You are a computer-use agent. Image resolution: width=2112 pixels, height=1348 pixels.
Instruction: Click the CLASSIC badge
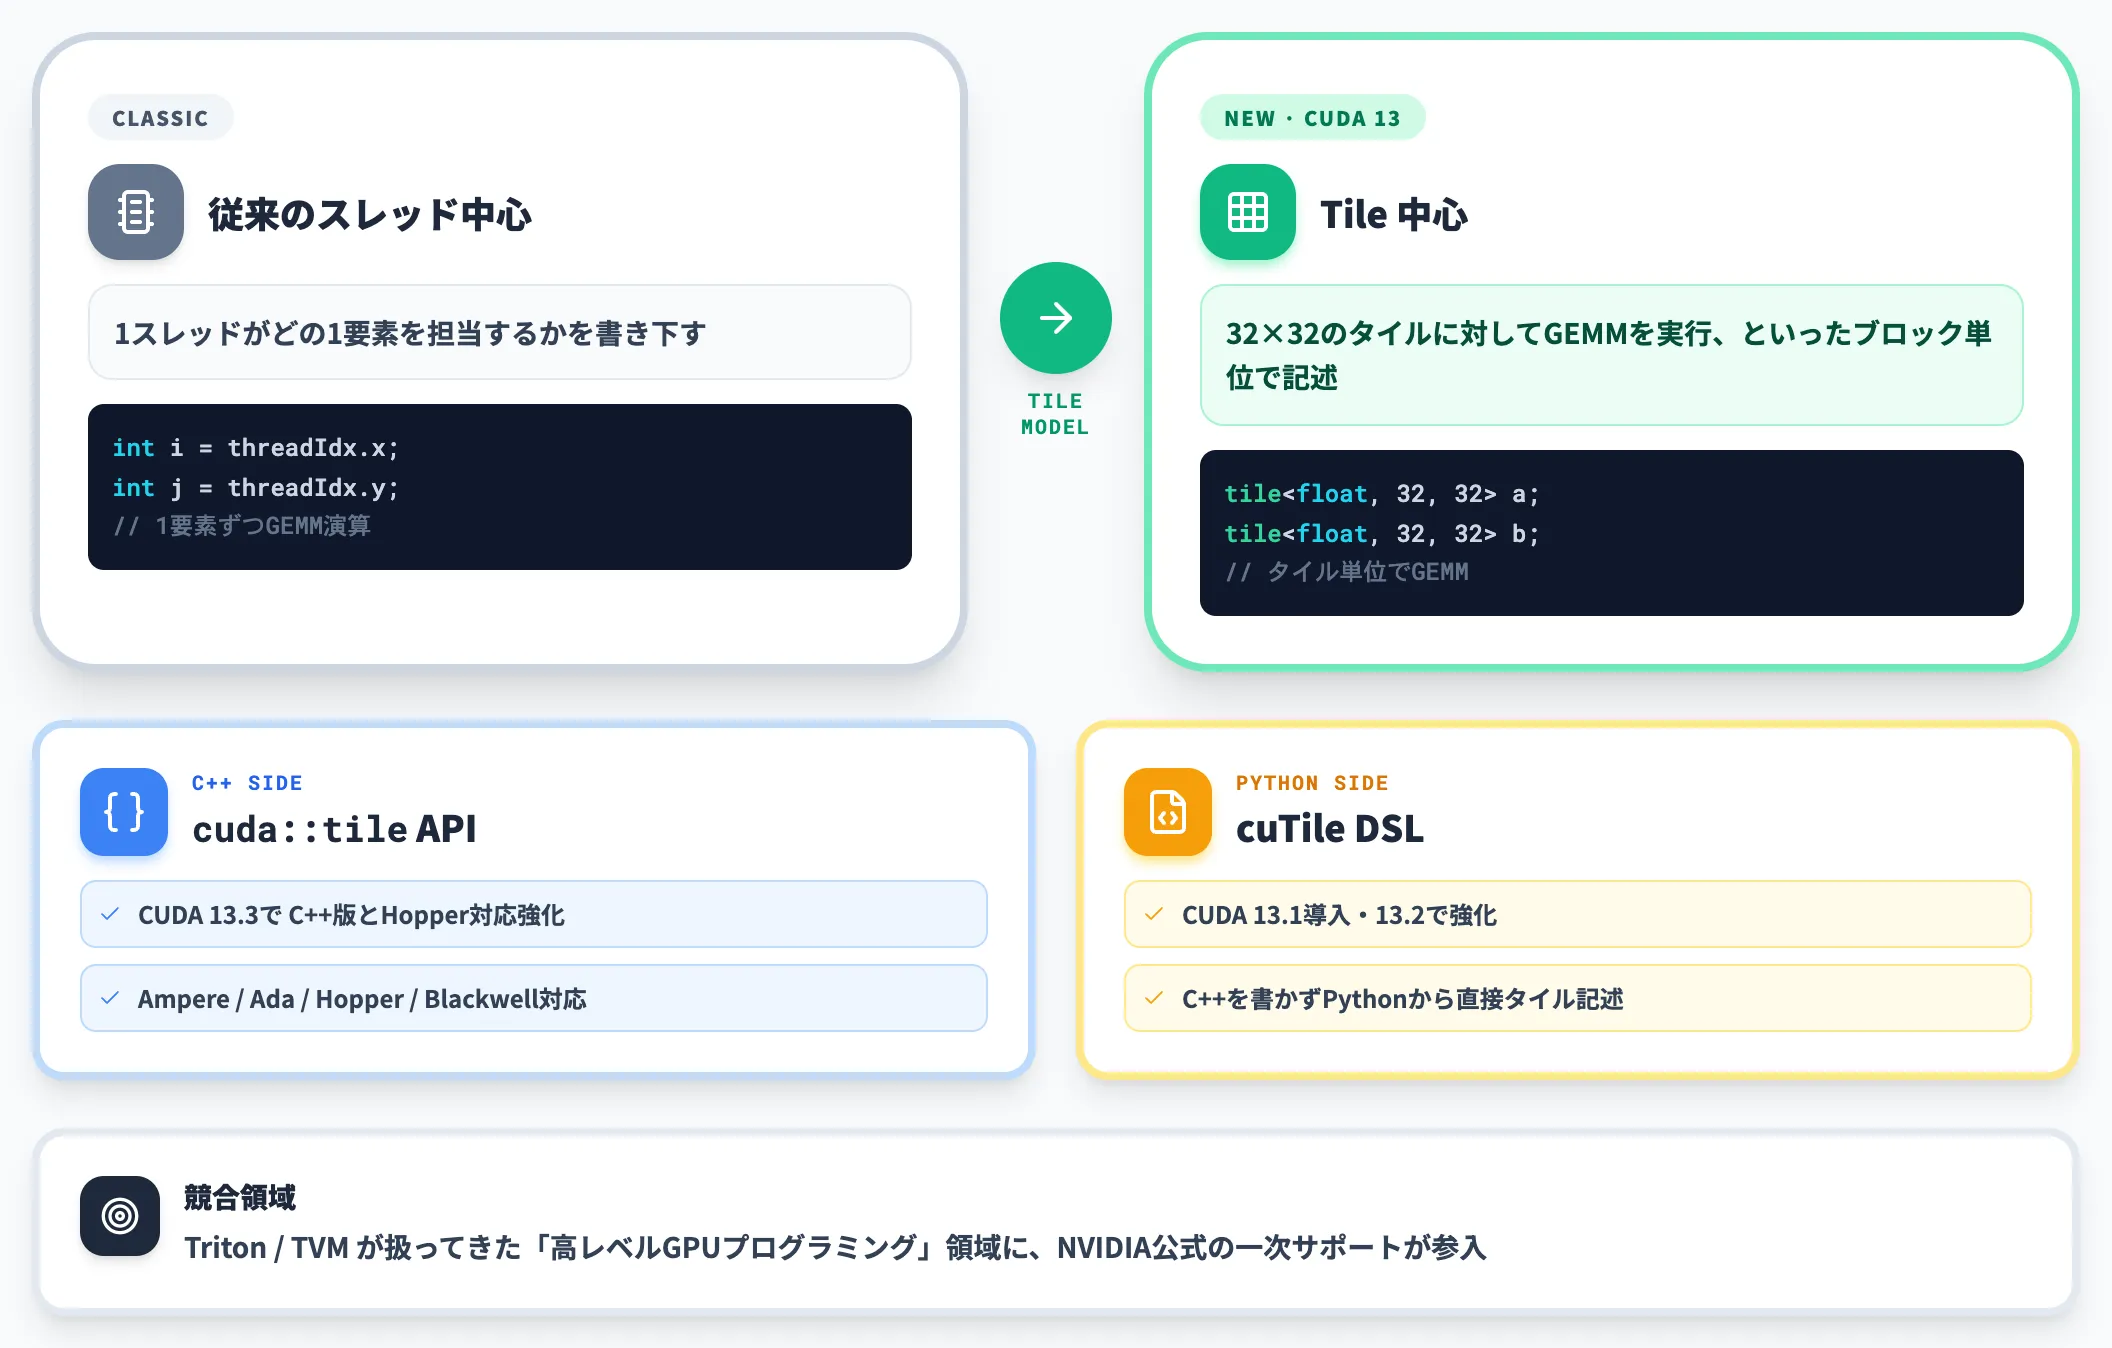click(160, 118)
